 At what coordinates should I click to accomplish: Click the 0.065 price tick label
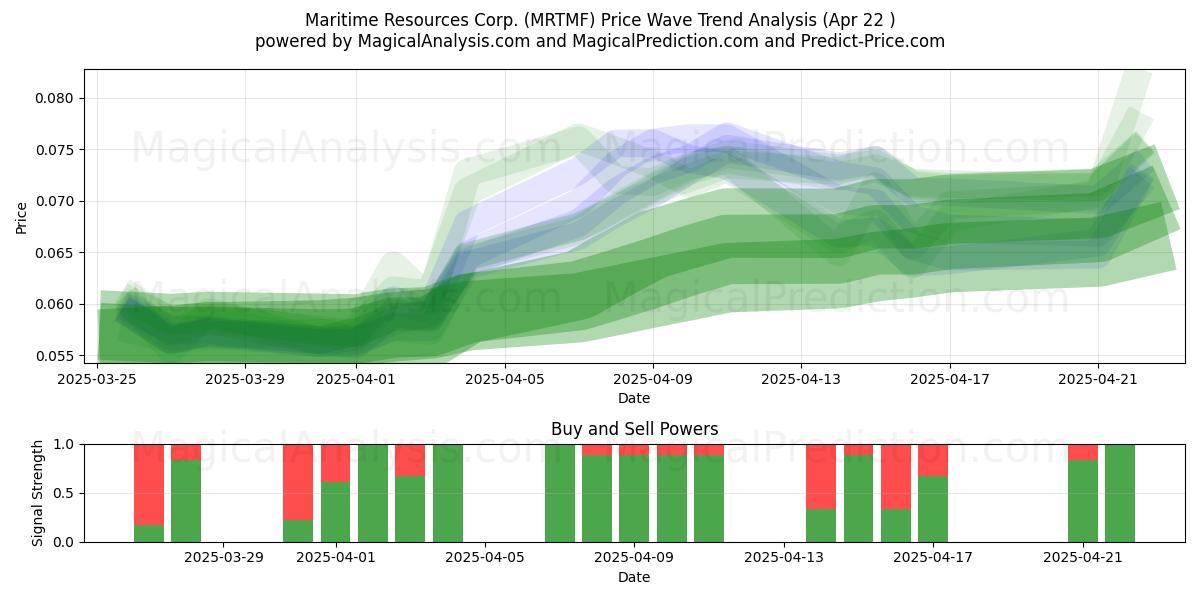tap(56, 253)
